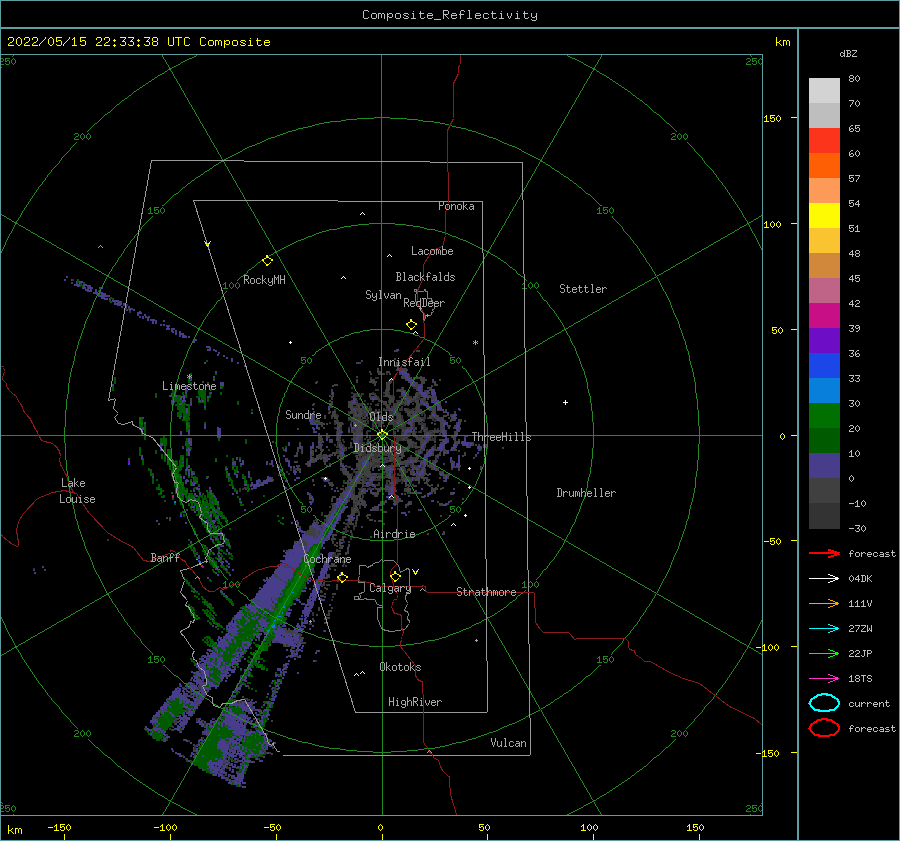This screenshot has height=841, width=900.
Task: Select the blue 36 dBZ color swatch
Action: click(824, 365)
